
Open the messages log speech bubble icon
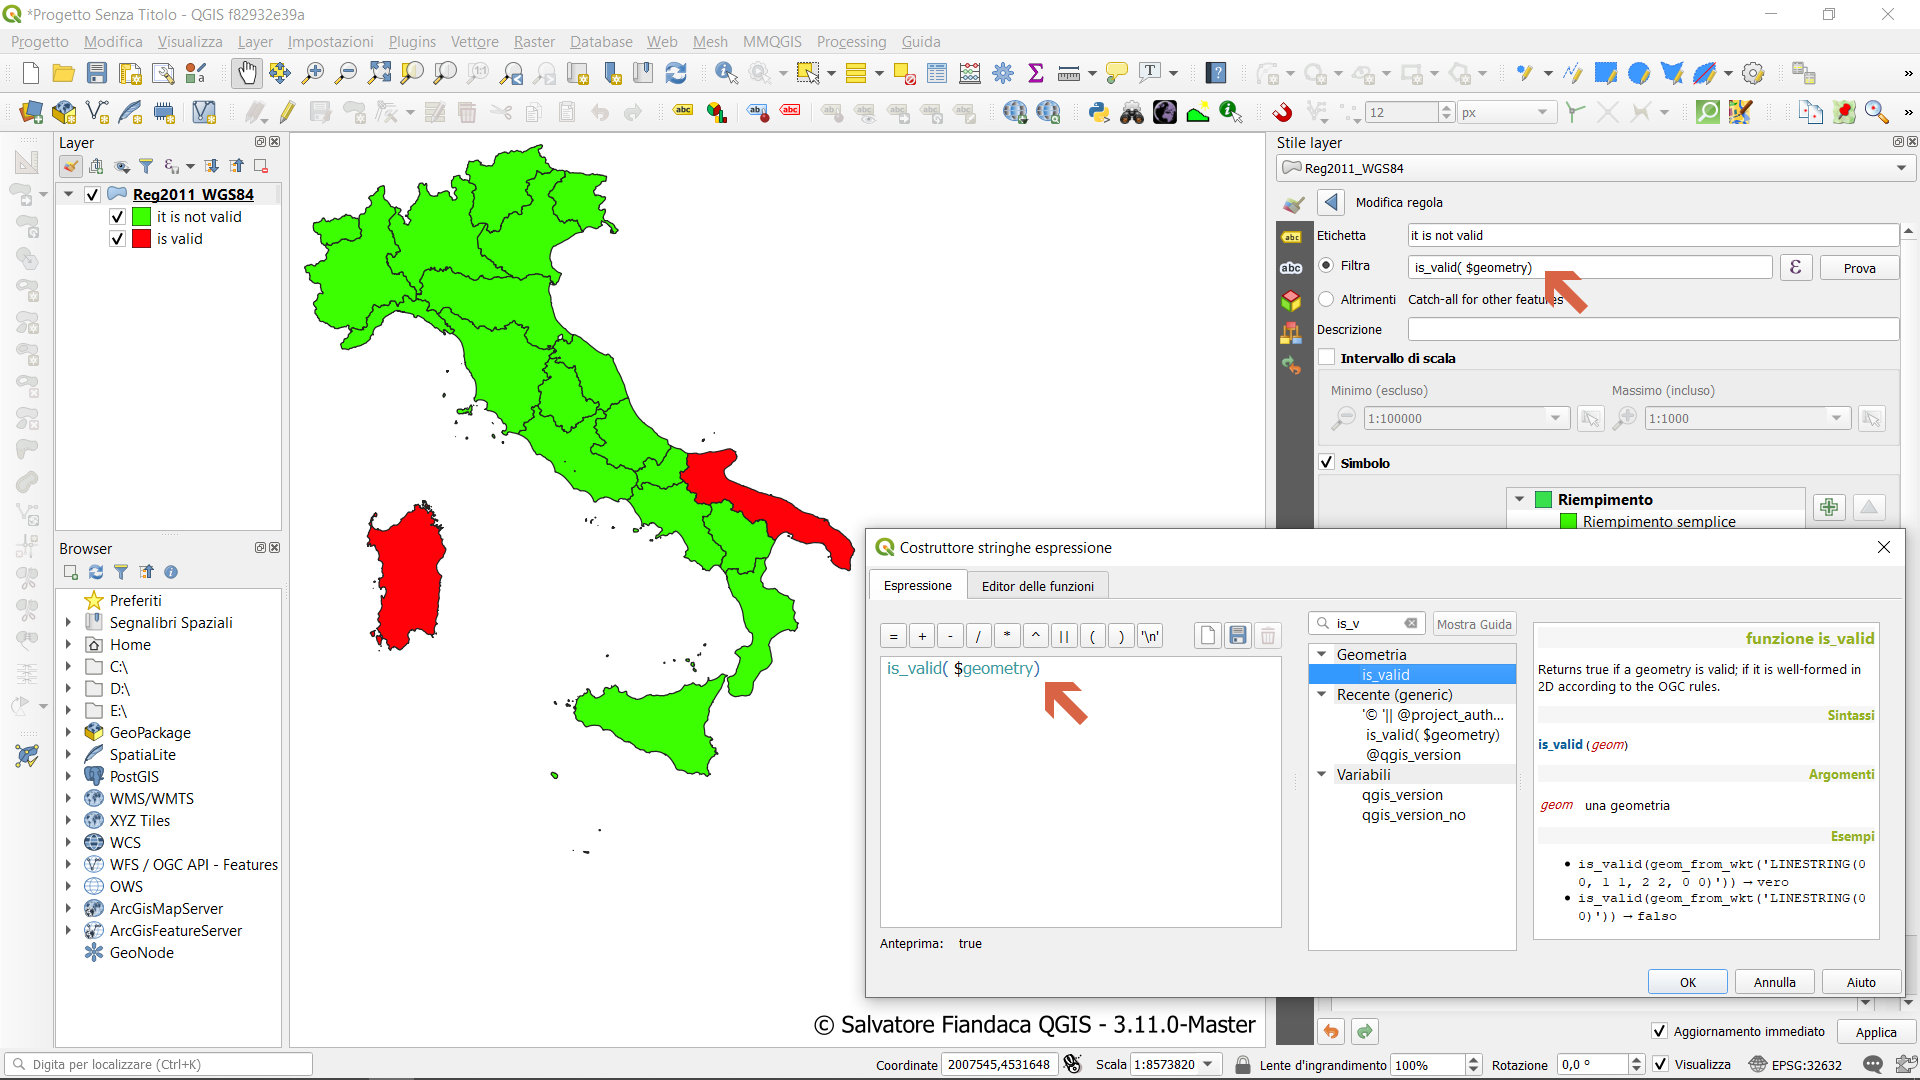(1873, 1064)
